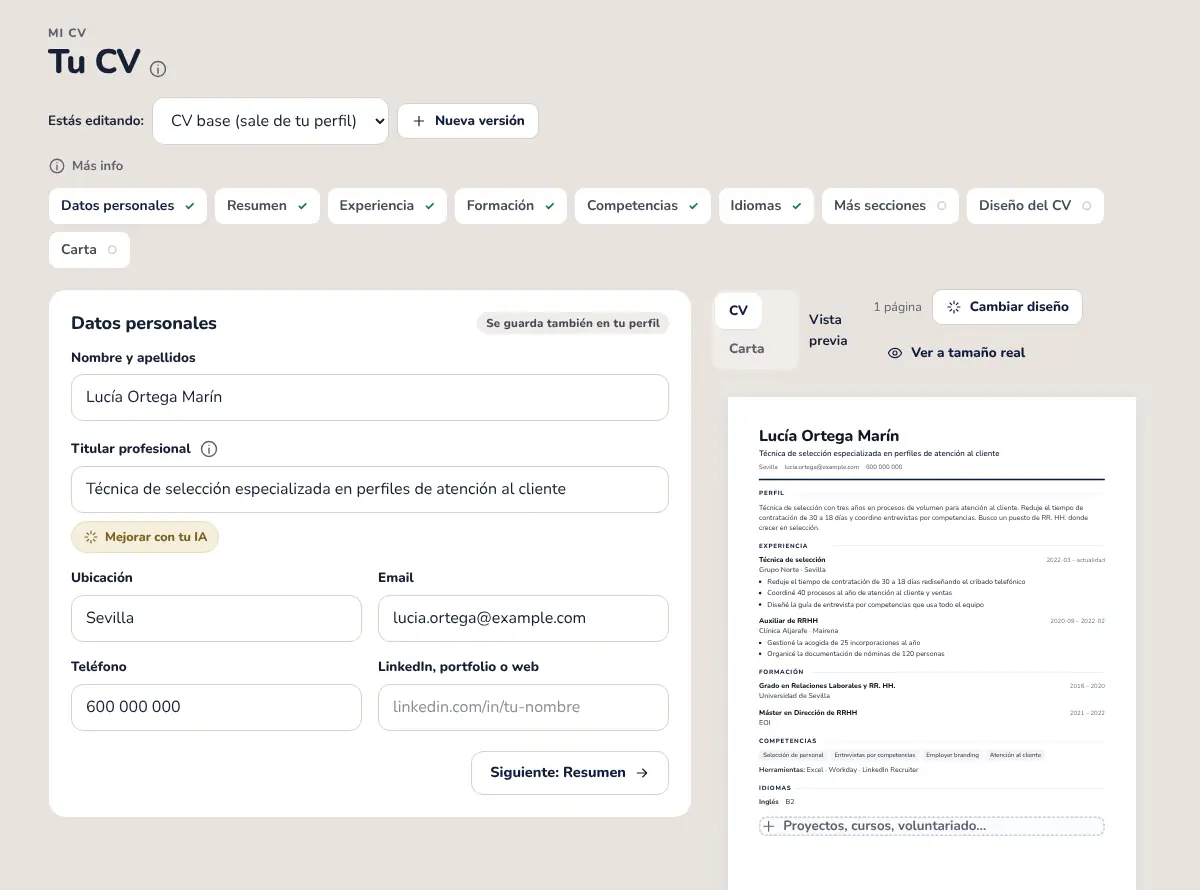Click the Se guarda también en tu perfil badge
The image size is (1200, 890).
(x=573, y=323)
